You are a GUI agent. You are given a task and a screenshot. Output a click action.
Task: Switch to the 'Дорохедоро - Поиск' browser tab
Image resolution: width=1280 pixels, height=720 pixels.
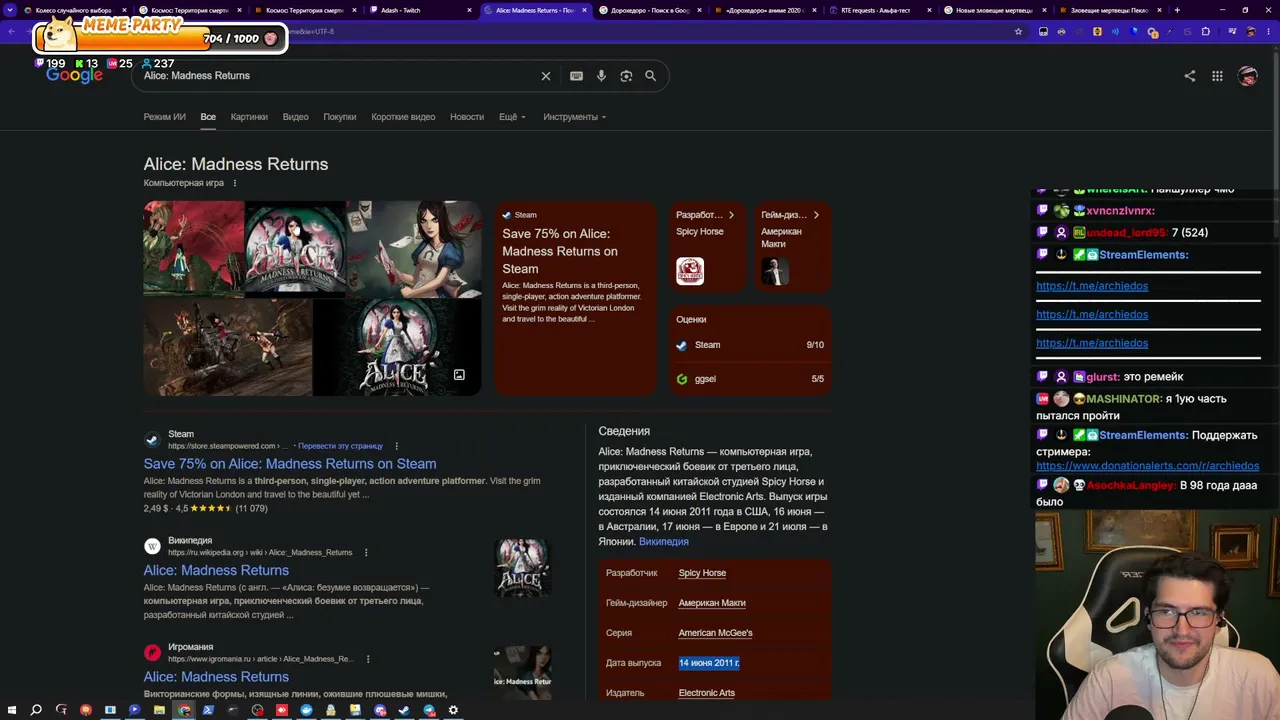[650, 10]
